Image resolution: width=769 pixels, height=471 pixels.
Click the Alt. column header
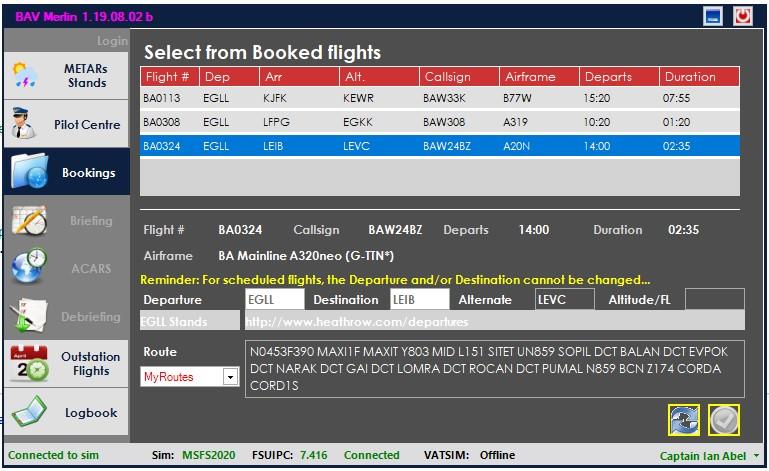380,77
